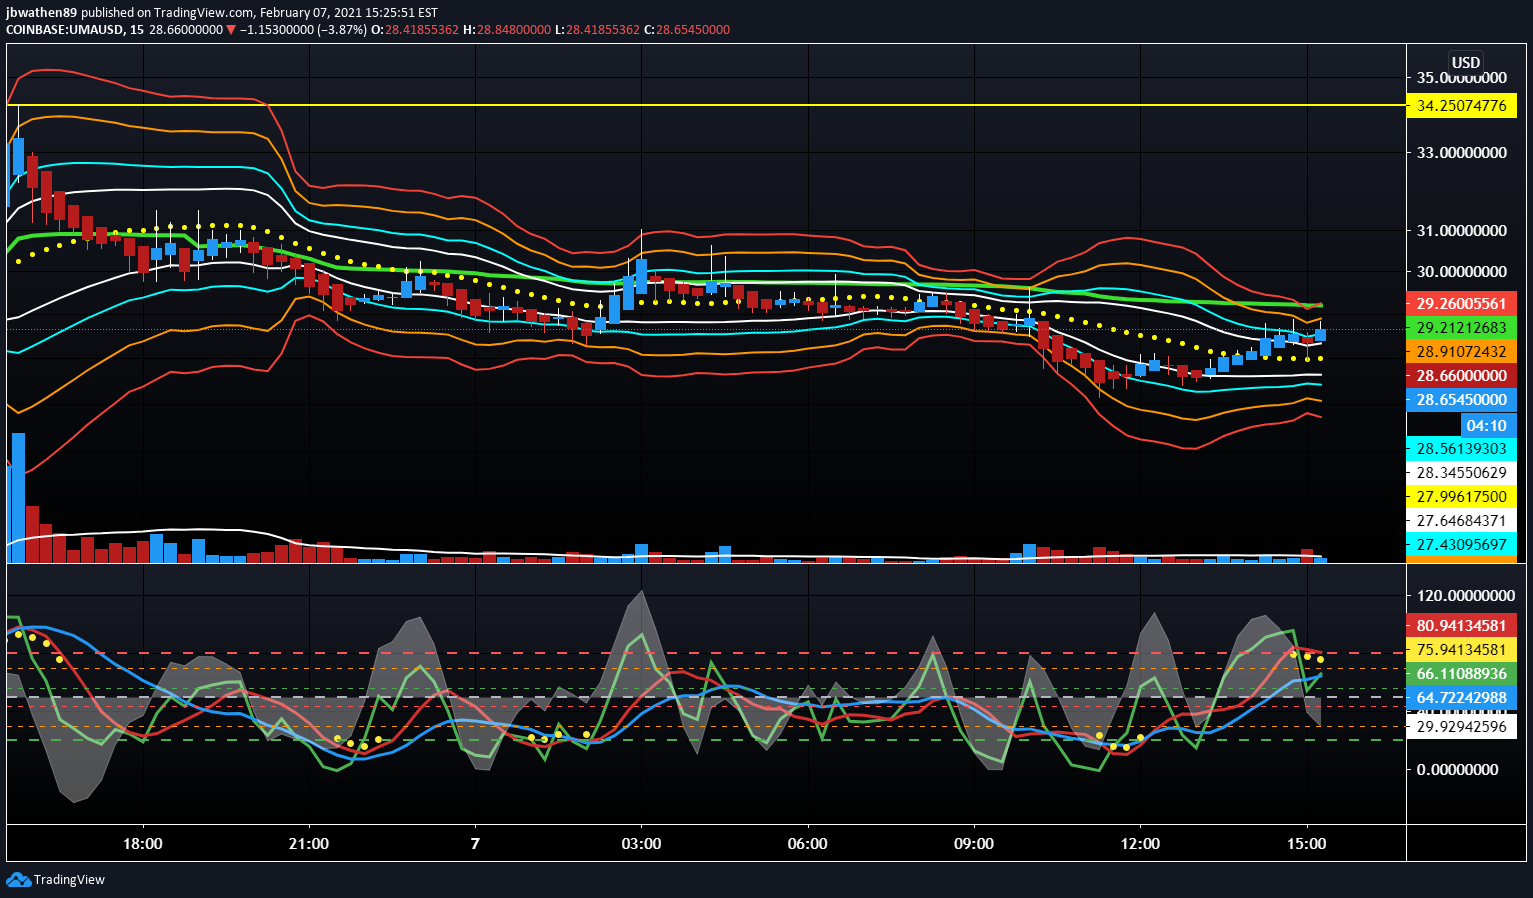The image size is (1533, 898).
Task: Click the C:28.65450000 close value in the header
Action: click(x=687, y=30)
